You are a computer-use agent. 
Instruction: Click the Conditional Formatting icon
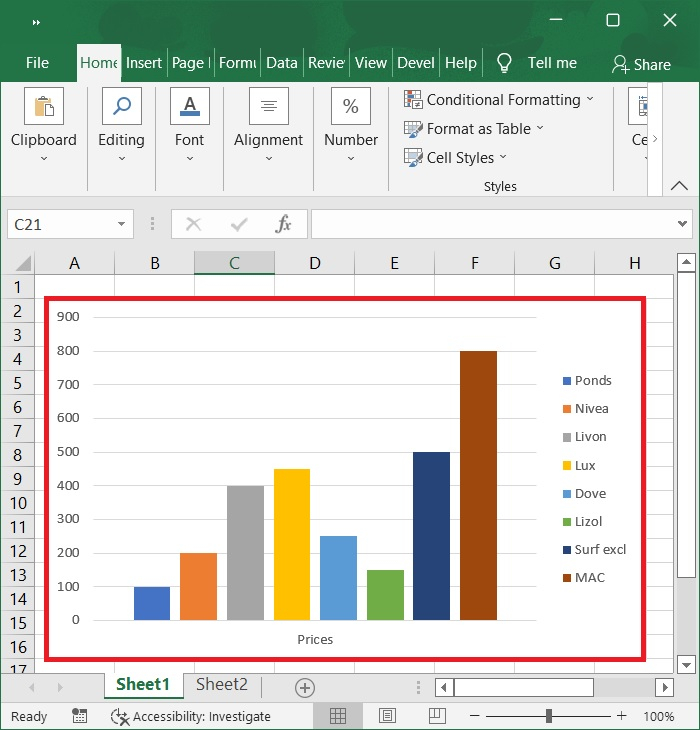pyautogui.click(x=413, y=99)
